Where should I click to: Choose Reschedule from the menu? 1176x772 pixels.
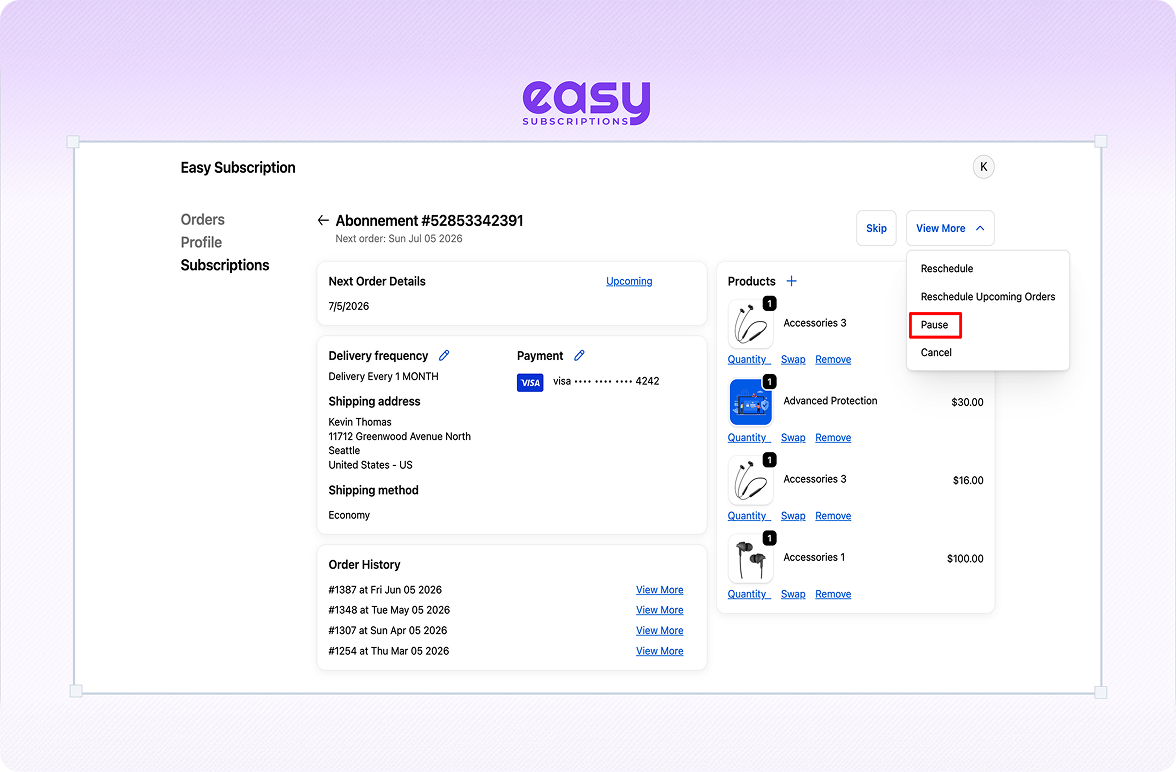click(x=946, y=269)
